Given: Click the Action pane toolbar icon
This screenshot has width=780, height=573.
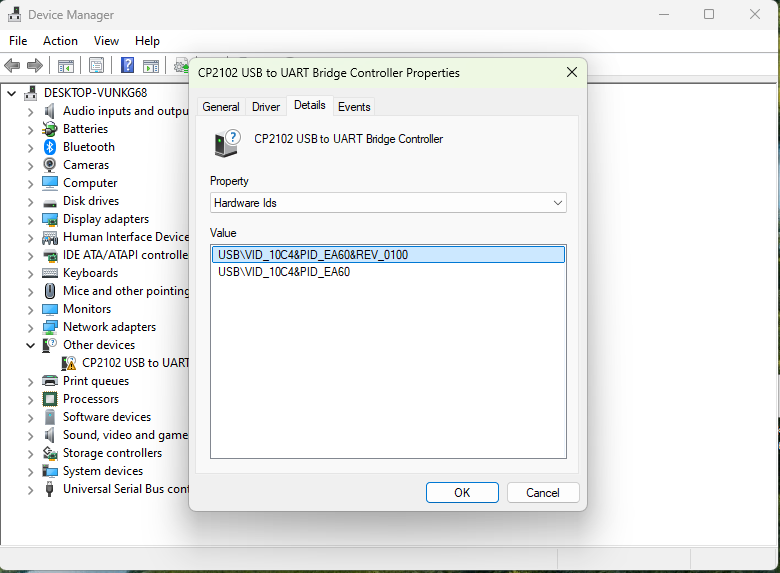Looking at the screenshot, I should (151, 65).
